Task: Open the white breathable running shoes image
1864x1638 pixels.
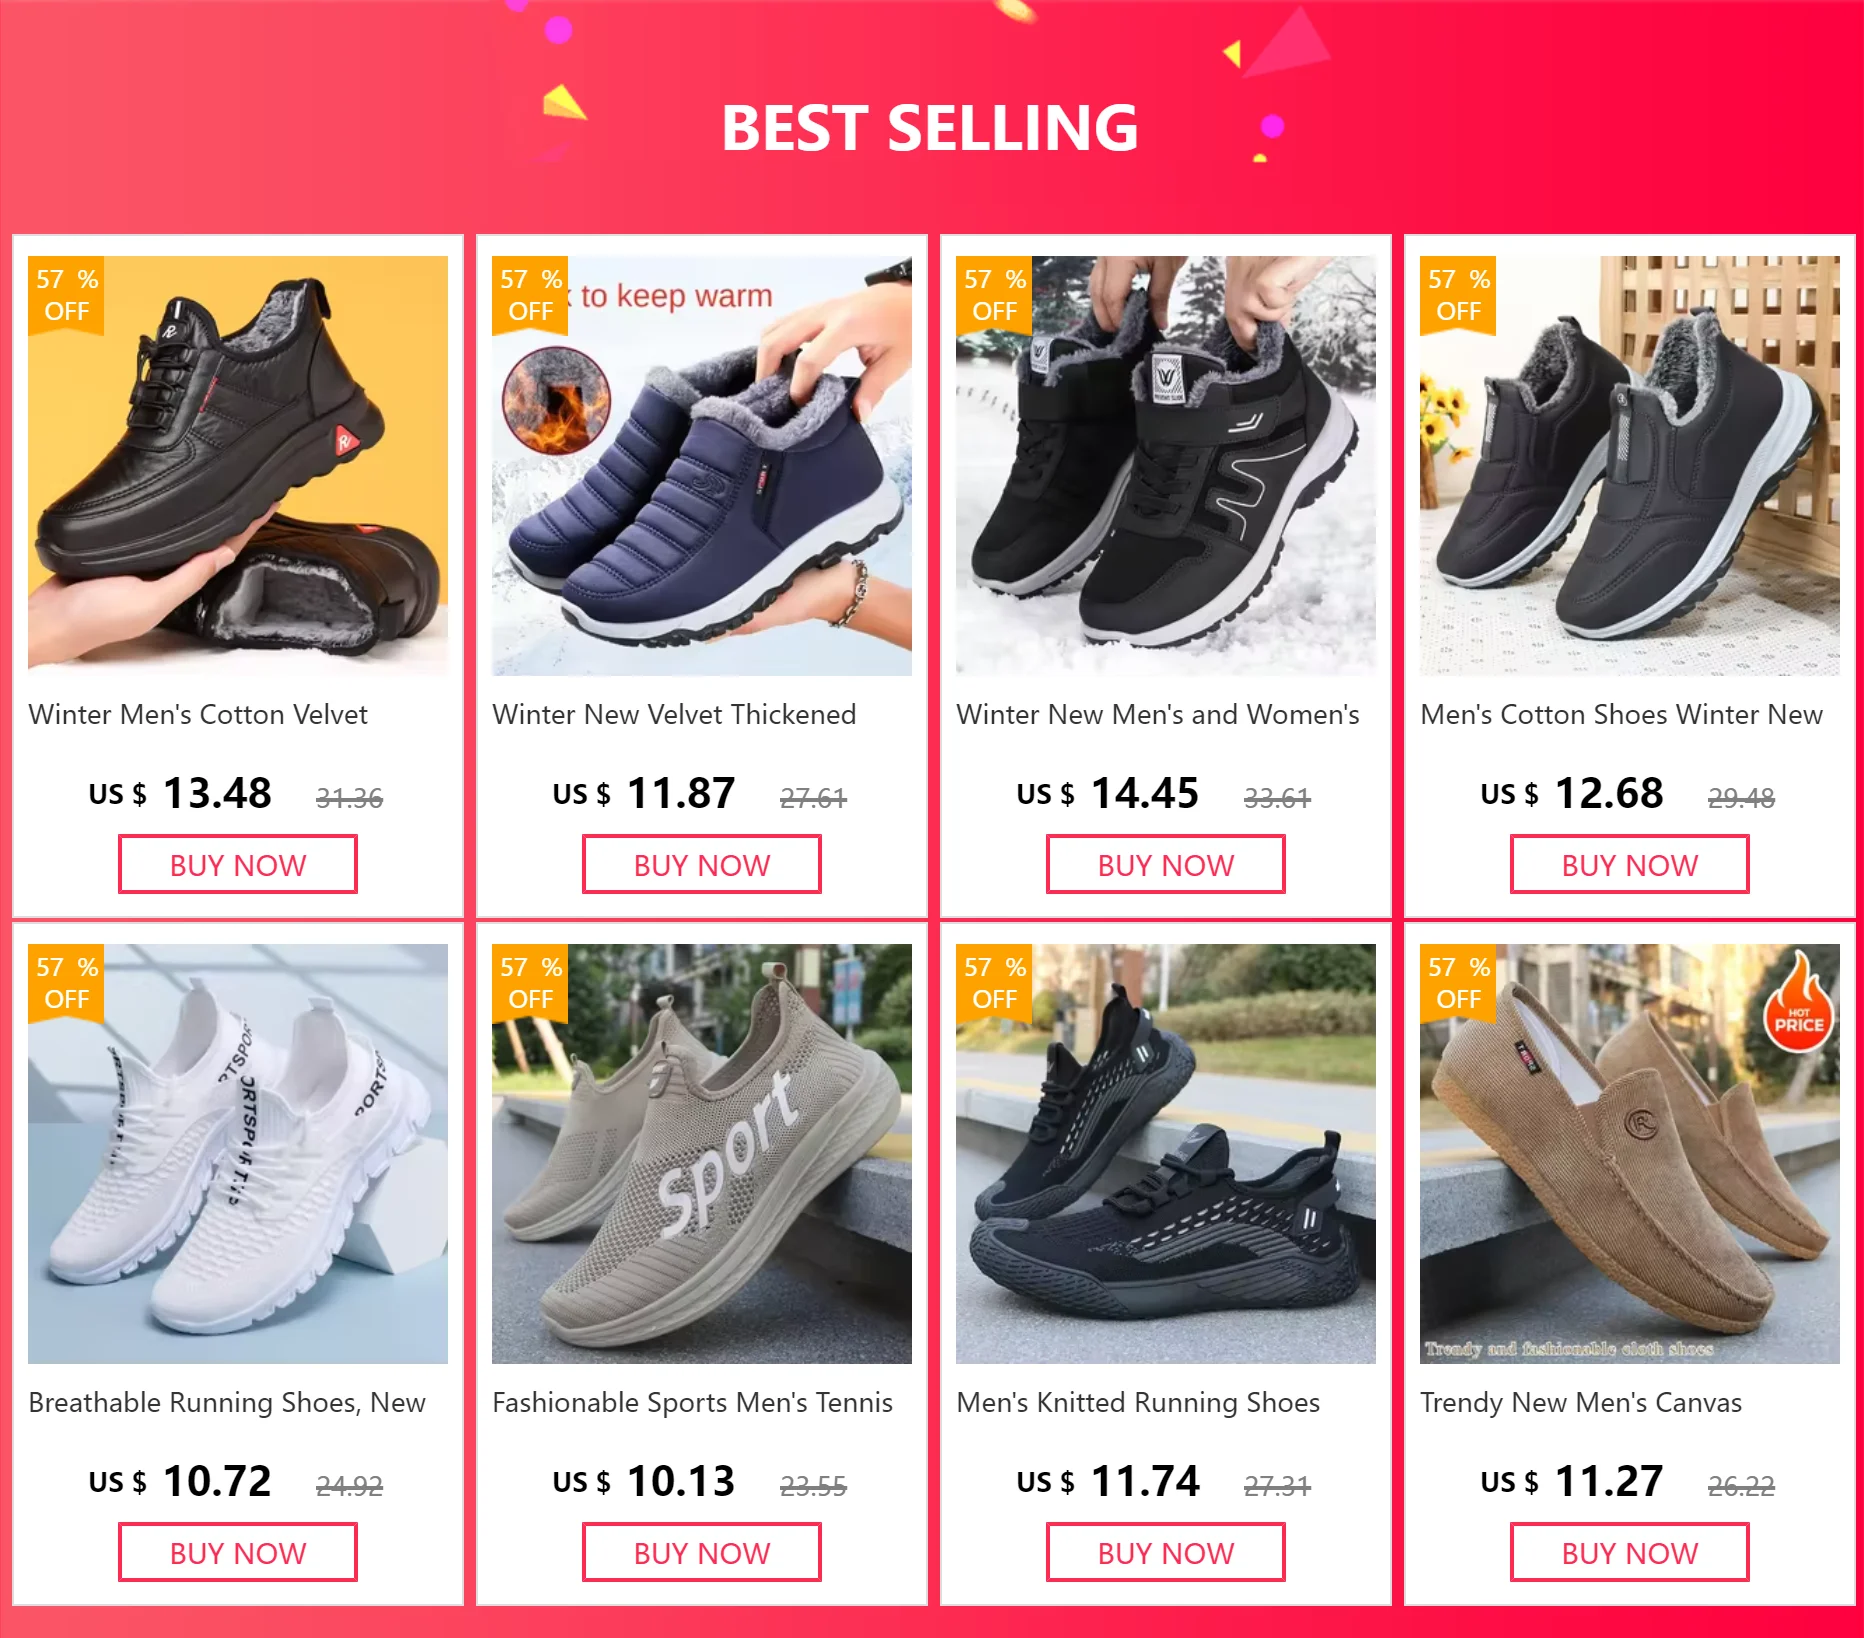Action: pyautogui.click(x=238, y=1154)
